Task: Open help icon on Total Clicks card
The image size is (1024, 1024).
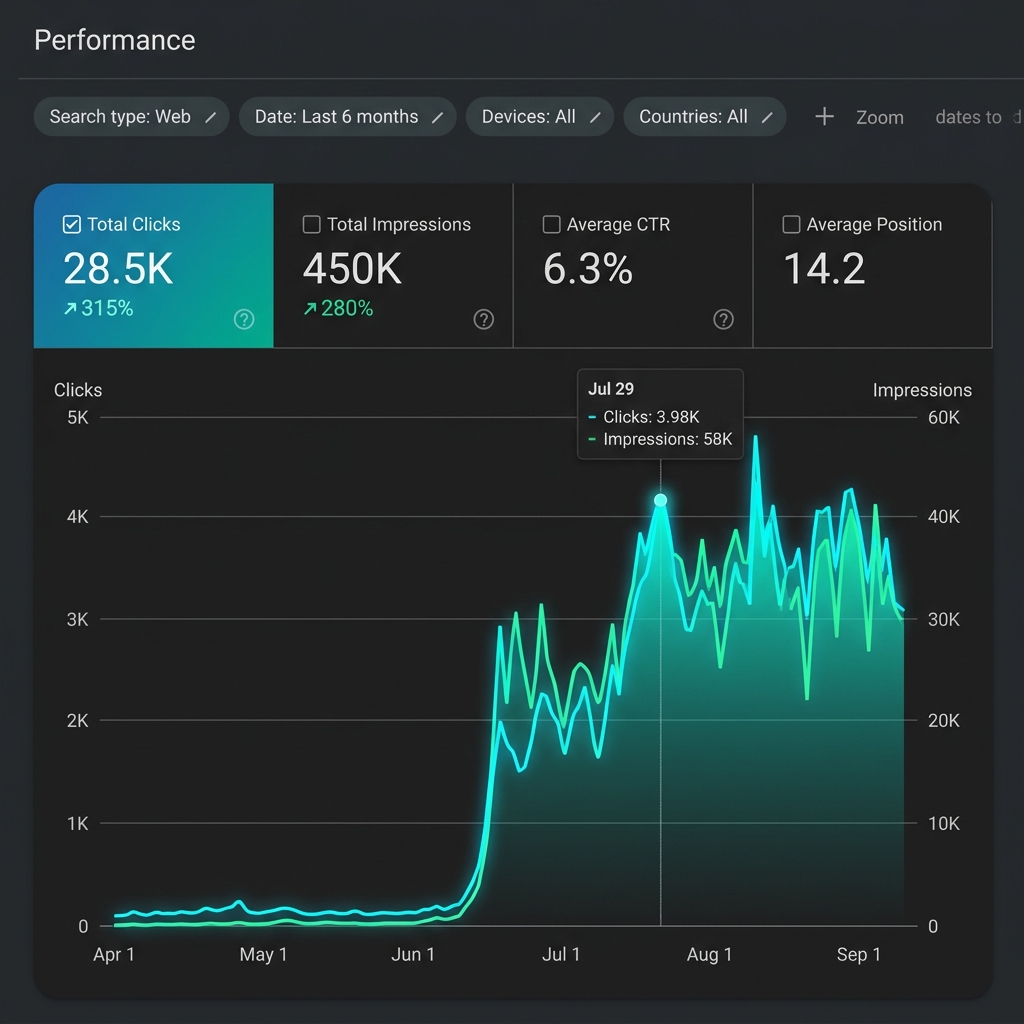Action: 244,319
